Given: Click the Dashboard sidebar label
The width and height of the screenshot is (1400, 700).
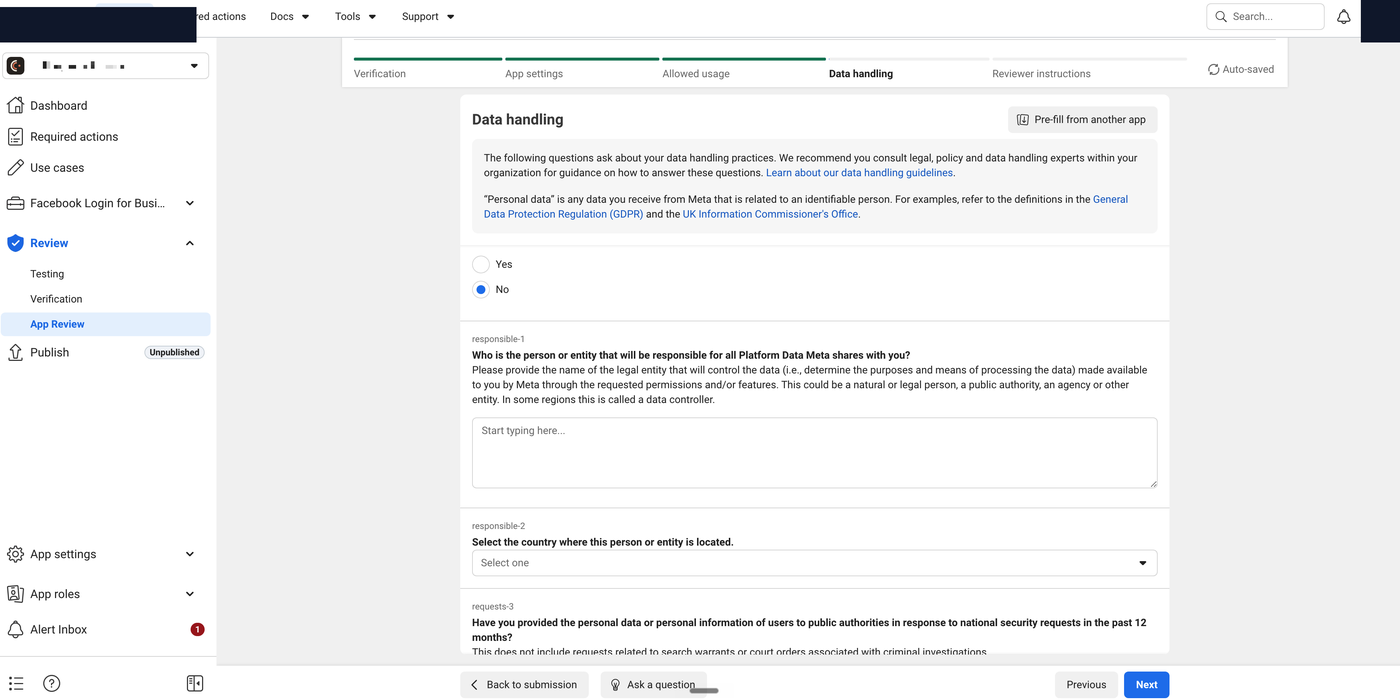Looking at the screenshot, I should coord(58,106).
